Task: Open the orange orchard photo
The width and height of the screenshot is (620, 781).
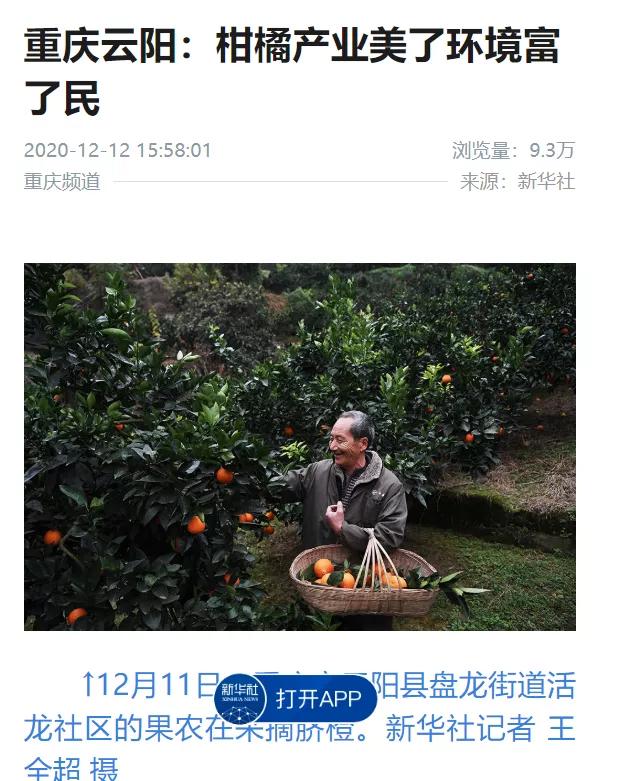Action: coord(300,447)
